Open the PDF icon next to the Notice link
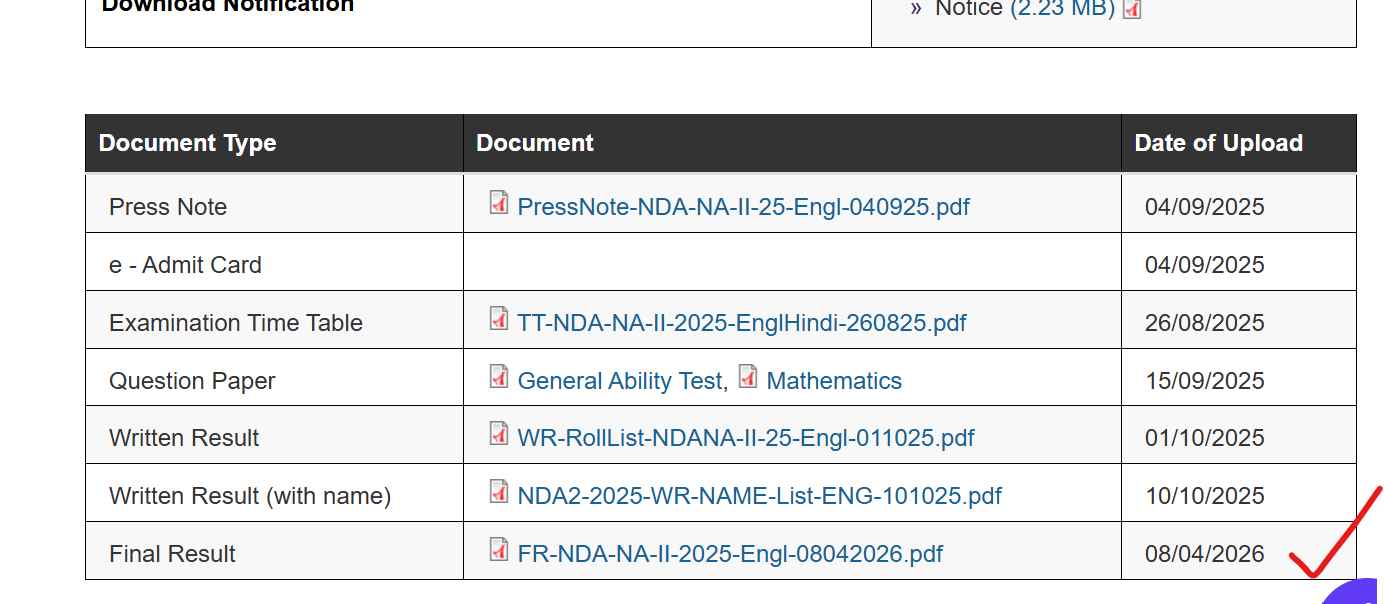1384x604 pixels. [1130, 10]
